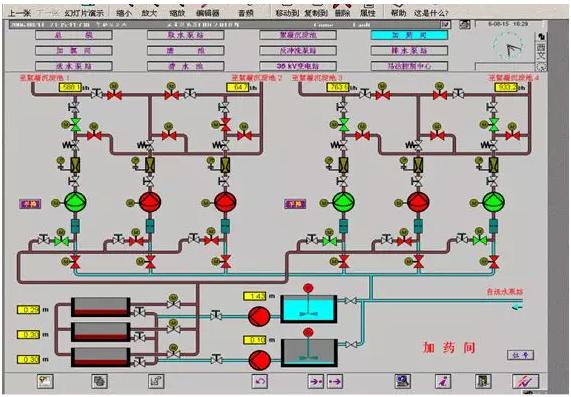Toggle the red pump beside the cyan tank
The image size is (571, 397).
[259, 316]
